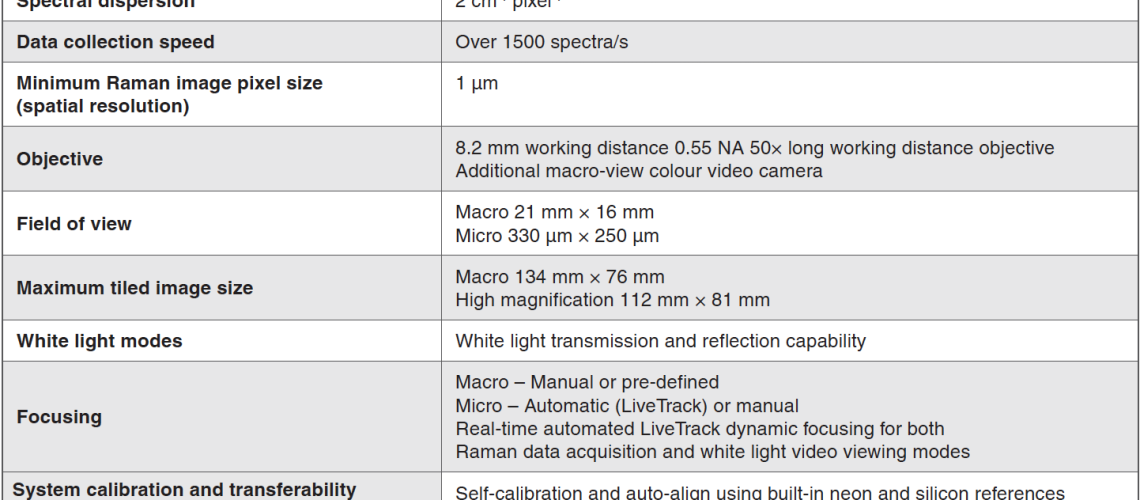Click the Data collection speed label

pos(116,42)
